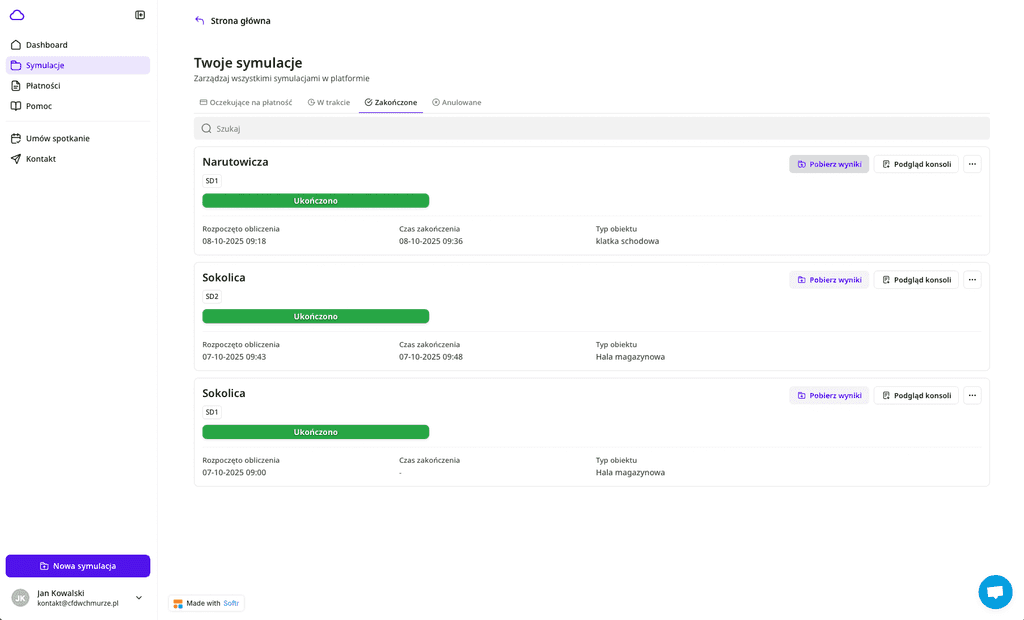Open more options for Sokolica SD2
The height and width of the screenshot is (620, 1024).
[972, 280]
